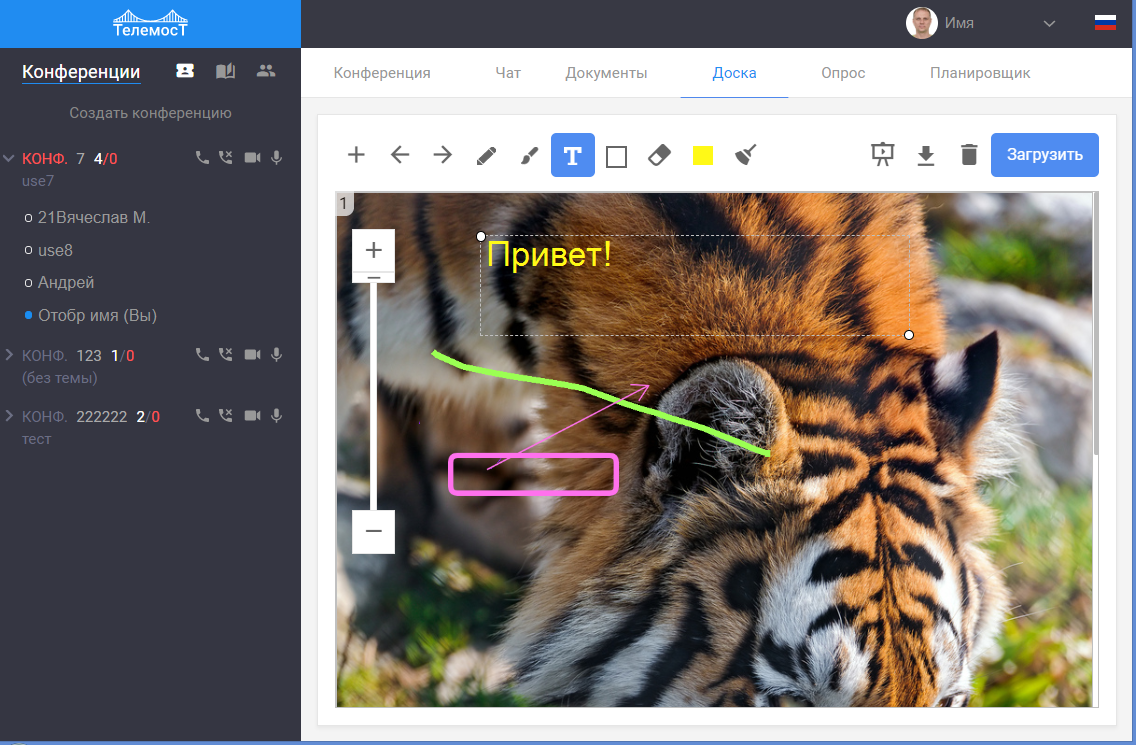Clear board with the broom icon
The width and height of the screenshot is (1136, 745).
746,155
